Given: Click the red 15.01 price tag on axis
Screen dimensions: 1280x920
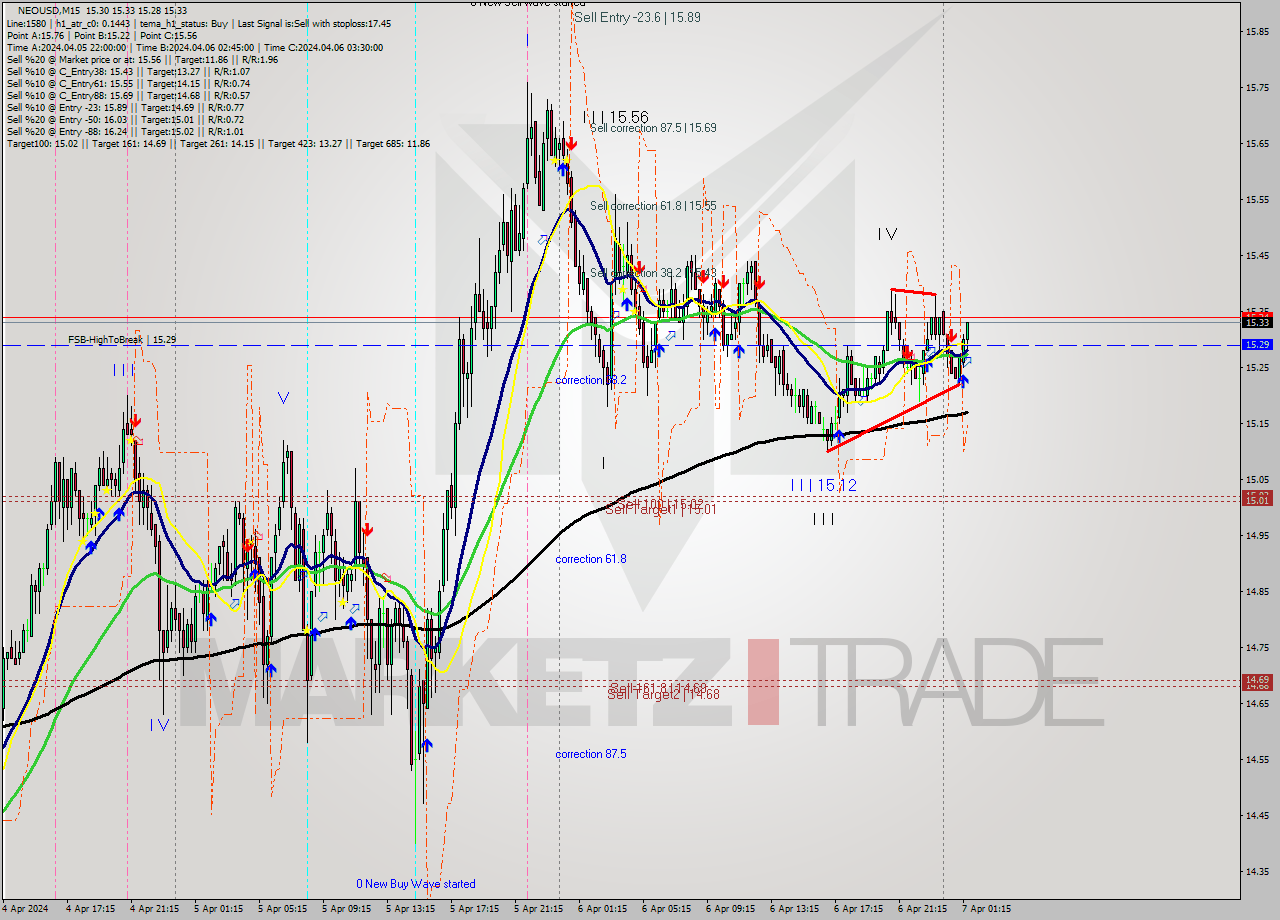Looking at the screenshot, I should (x=1257, y=499).
